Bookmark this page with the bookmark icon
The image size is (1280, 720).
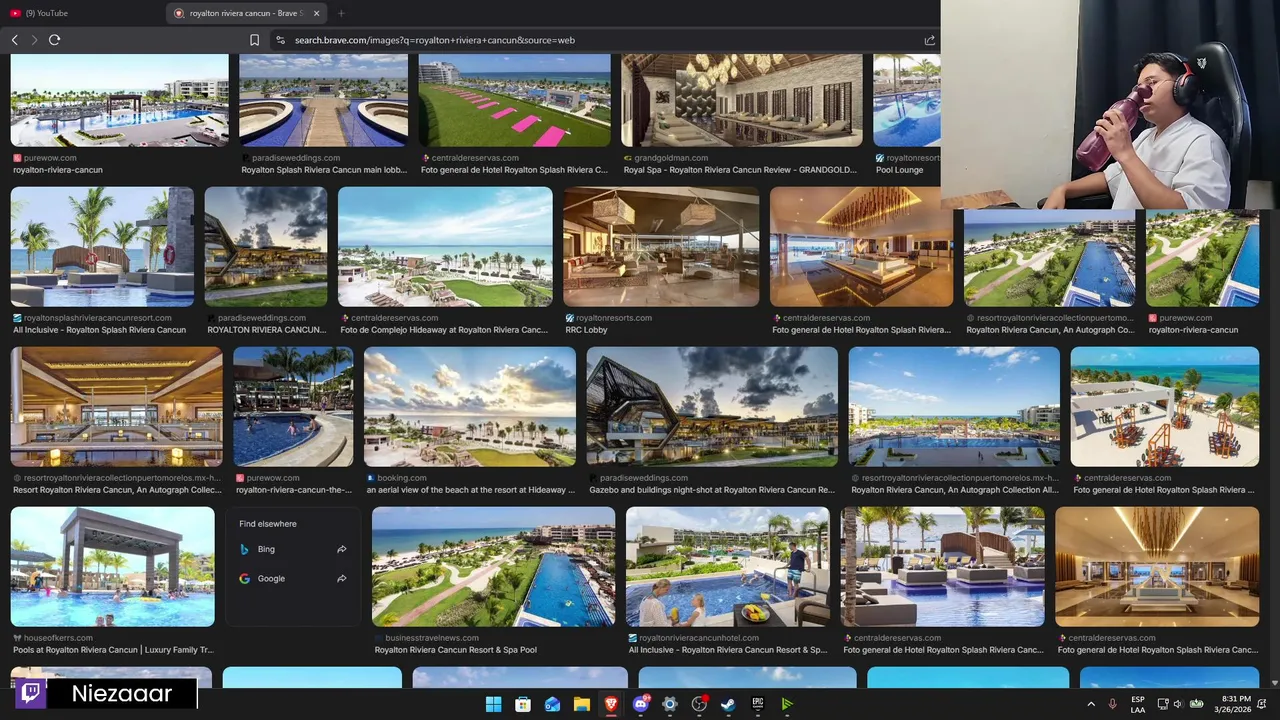(254, 40)
